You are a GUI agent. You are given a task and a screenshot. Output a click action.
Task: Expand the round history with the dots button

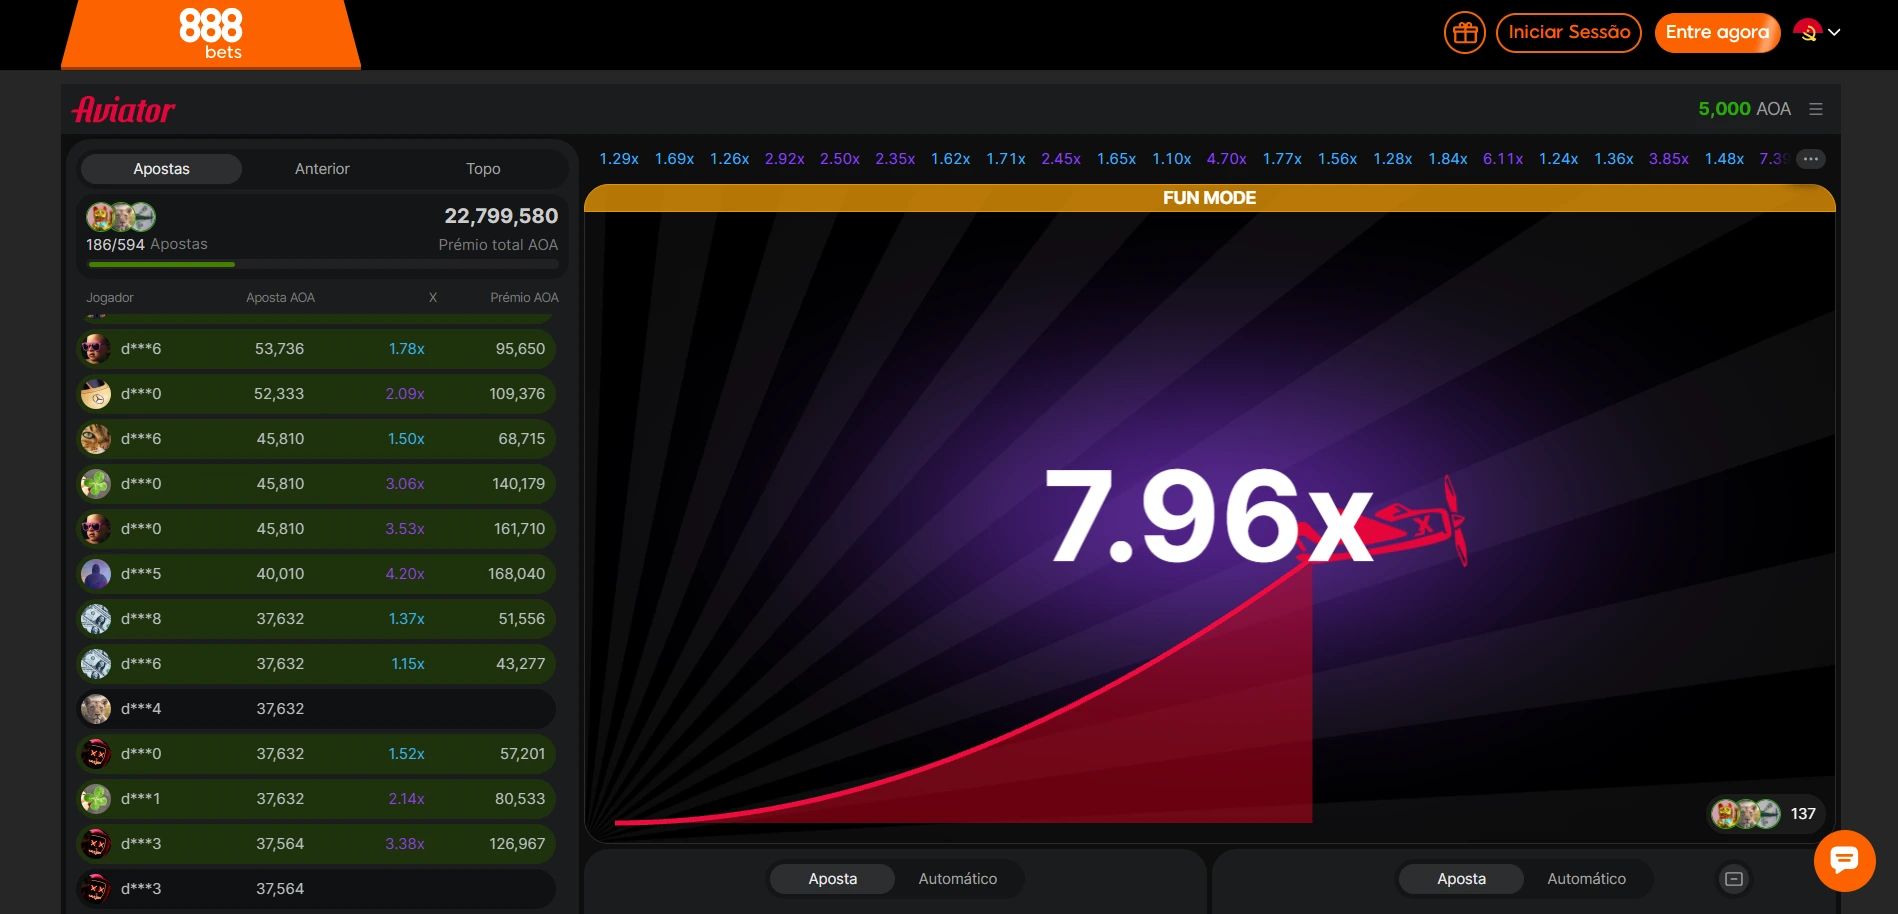tap(1810, 159)
